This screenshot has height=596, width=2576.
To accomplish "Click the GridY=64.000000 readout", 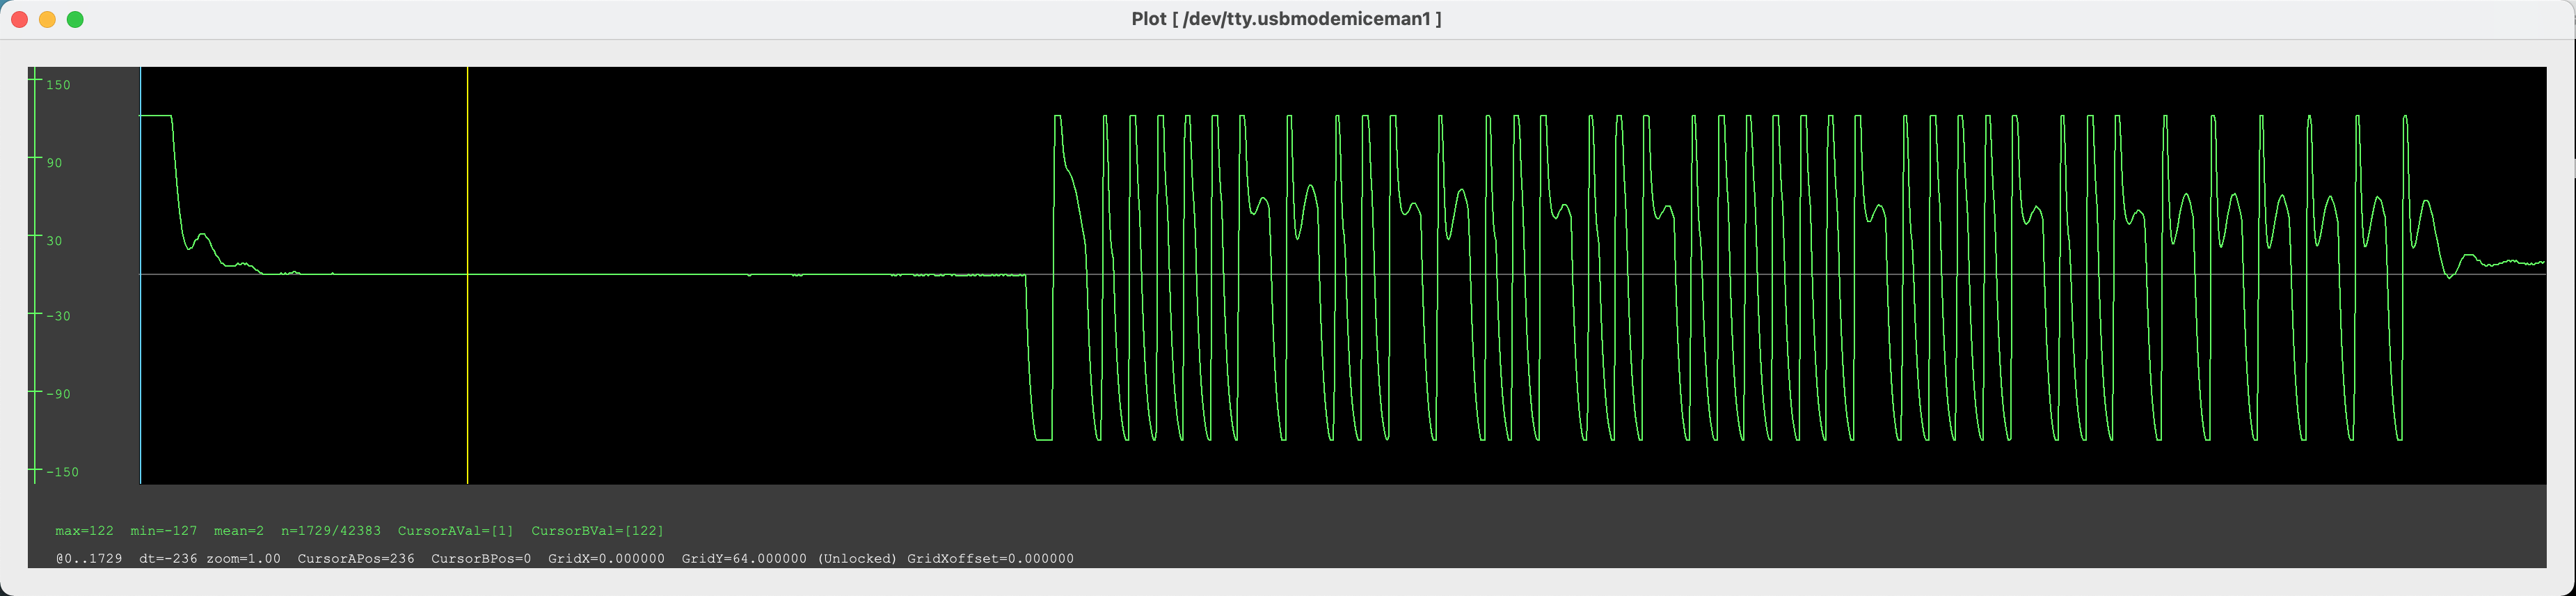I will (744, 559).
